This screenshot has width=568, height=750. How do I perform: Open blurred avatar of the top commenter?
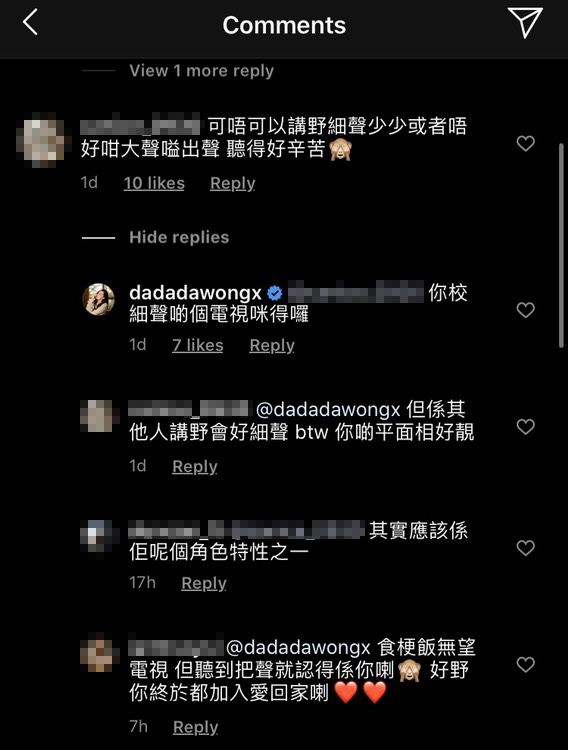click(41, 139)
